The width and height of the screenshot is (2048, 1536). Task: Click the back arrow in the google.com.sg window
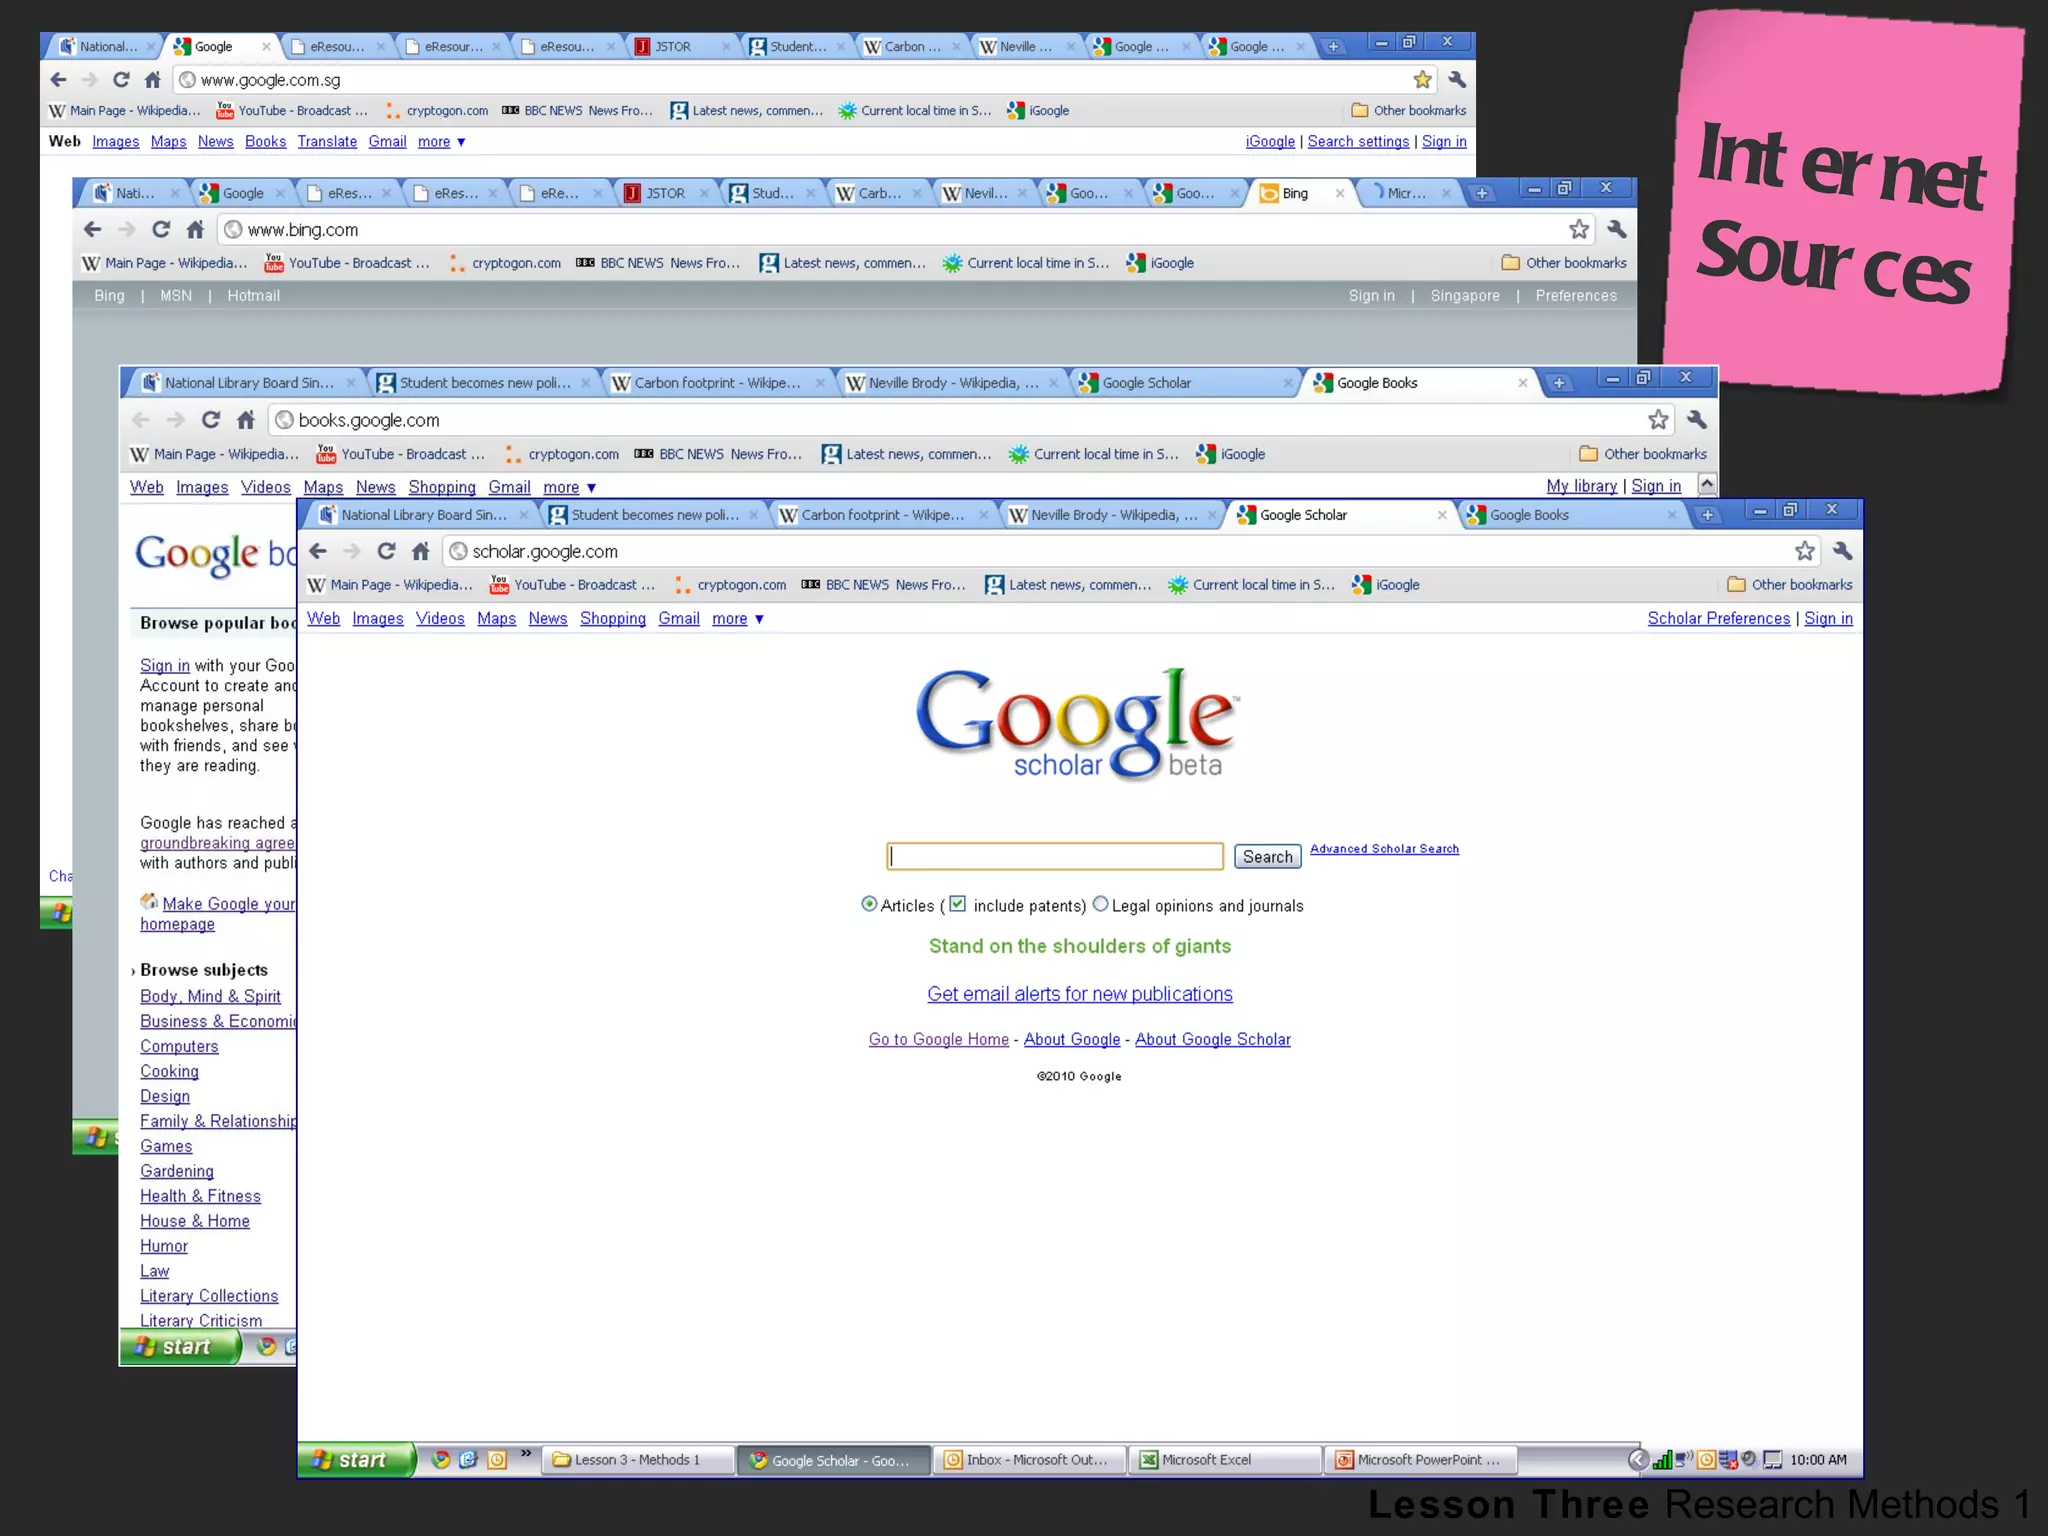coord(58,80)
